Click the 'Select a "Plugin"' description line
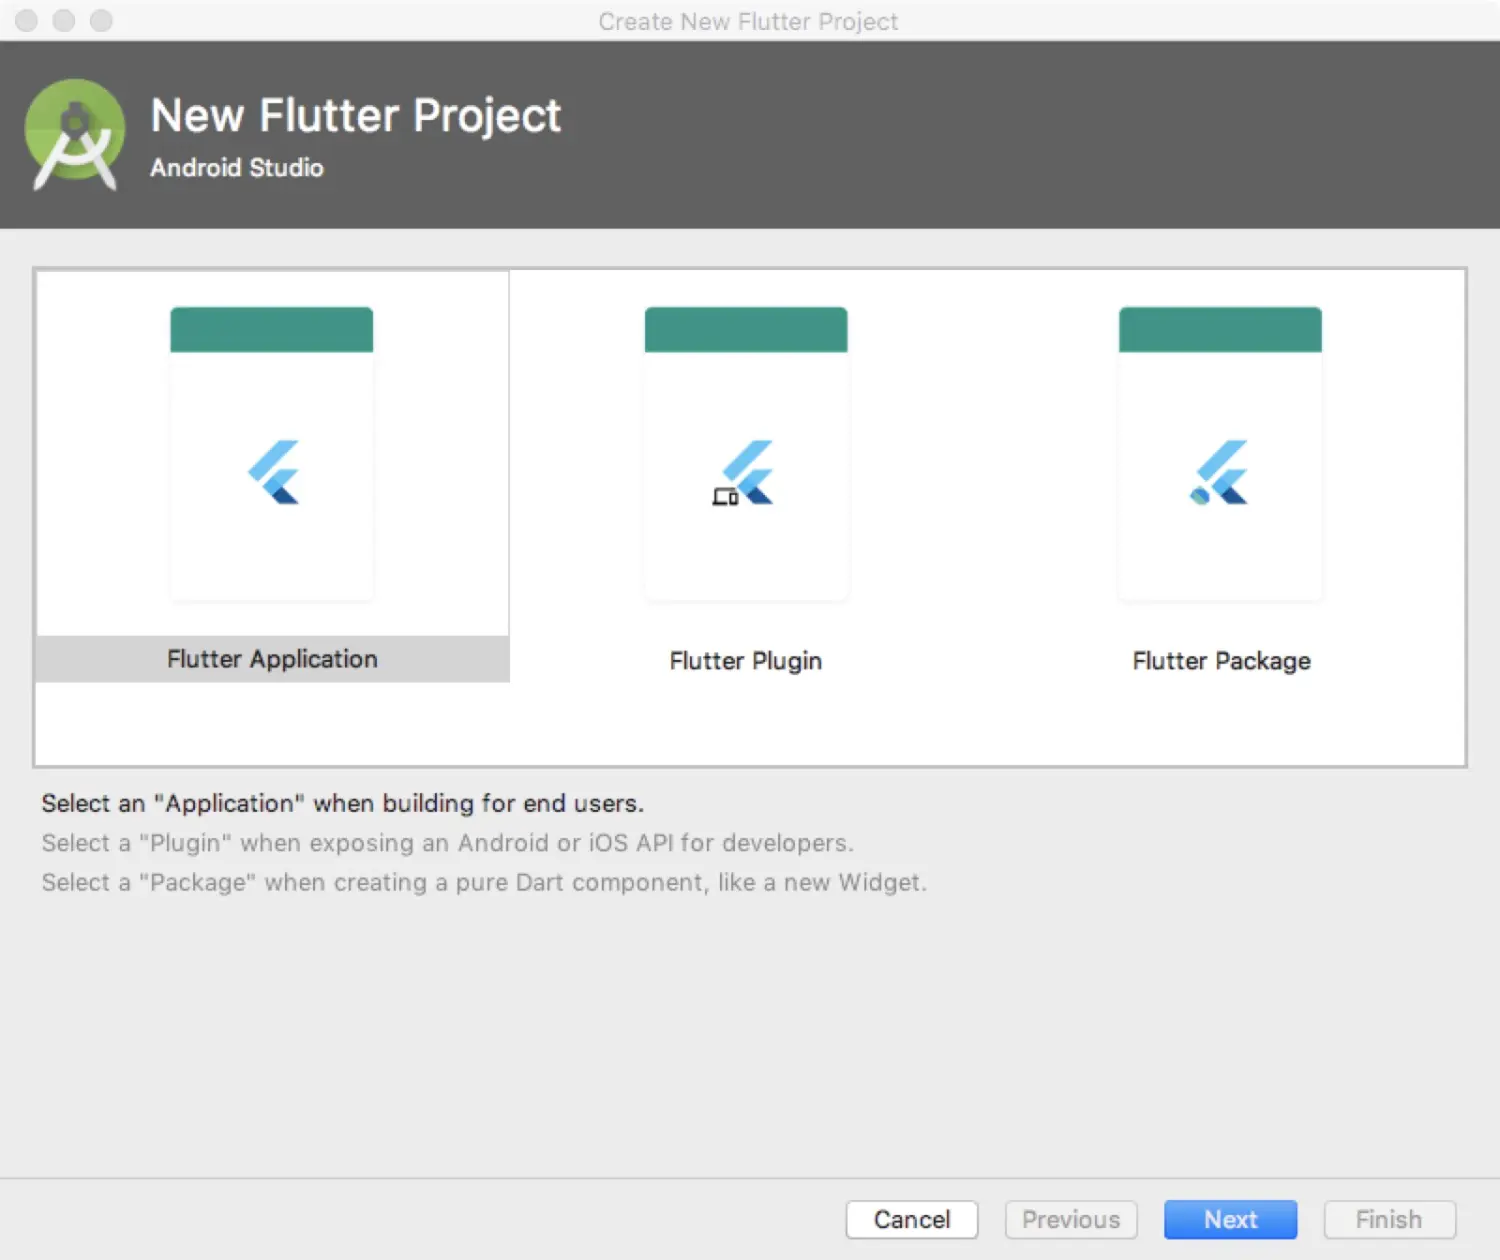Screen dimensions: 1500x1260 [x=447, y=843]
